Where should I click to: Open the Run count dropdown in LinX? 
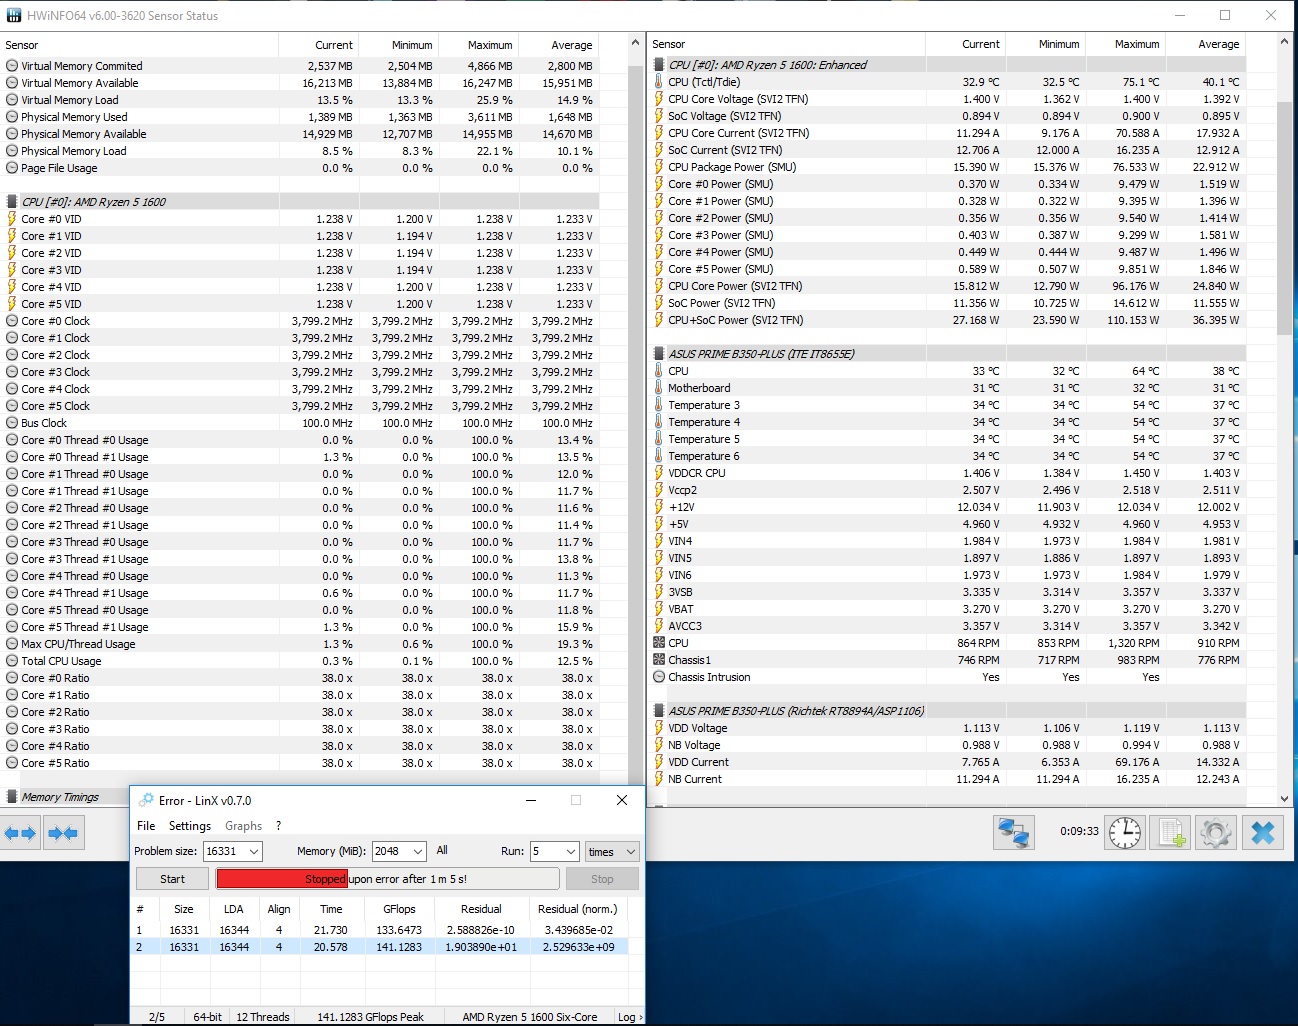(x=571, y=851)
